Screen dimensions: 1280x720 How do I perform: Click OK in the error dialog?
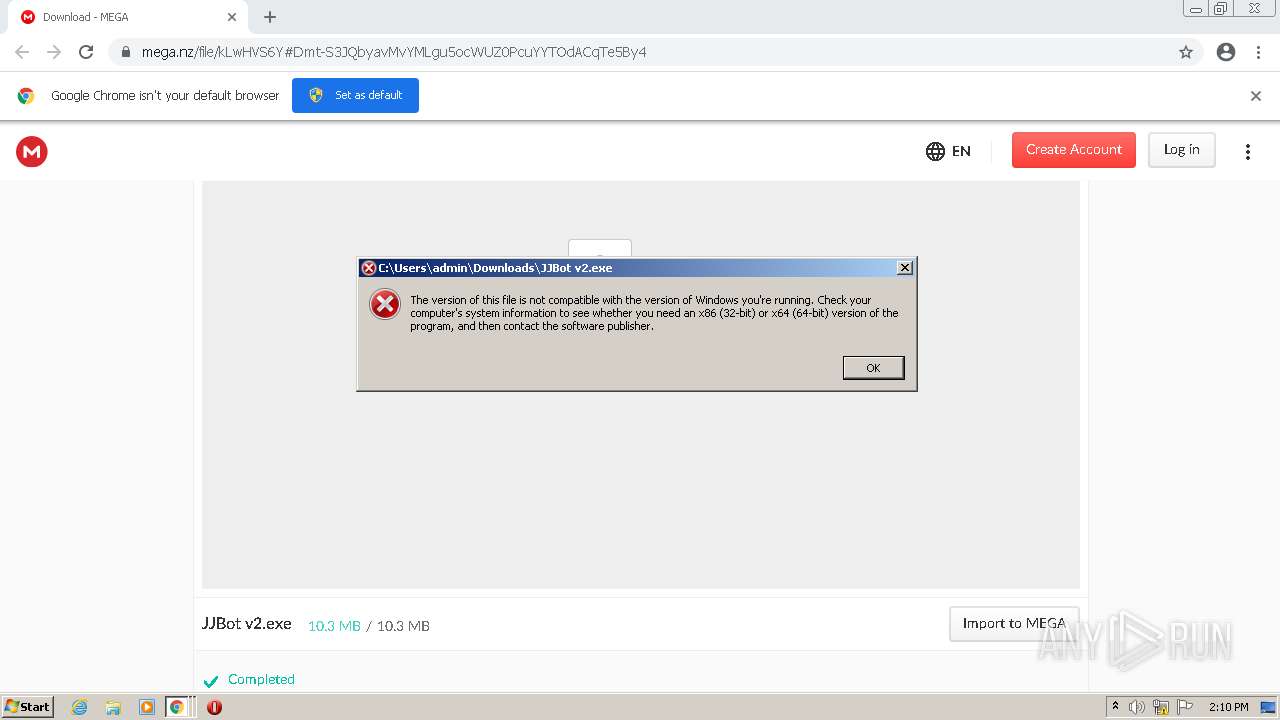coord(873,368)
